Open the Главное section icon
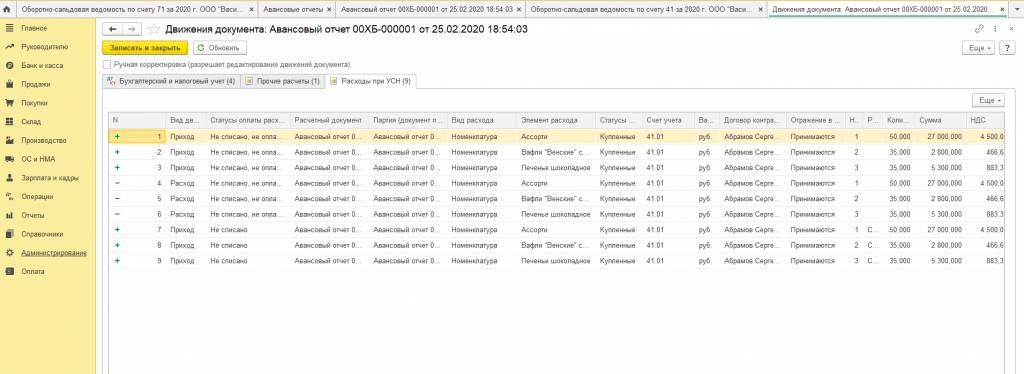 pyautogui.click(x=9, y=28)
